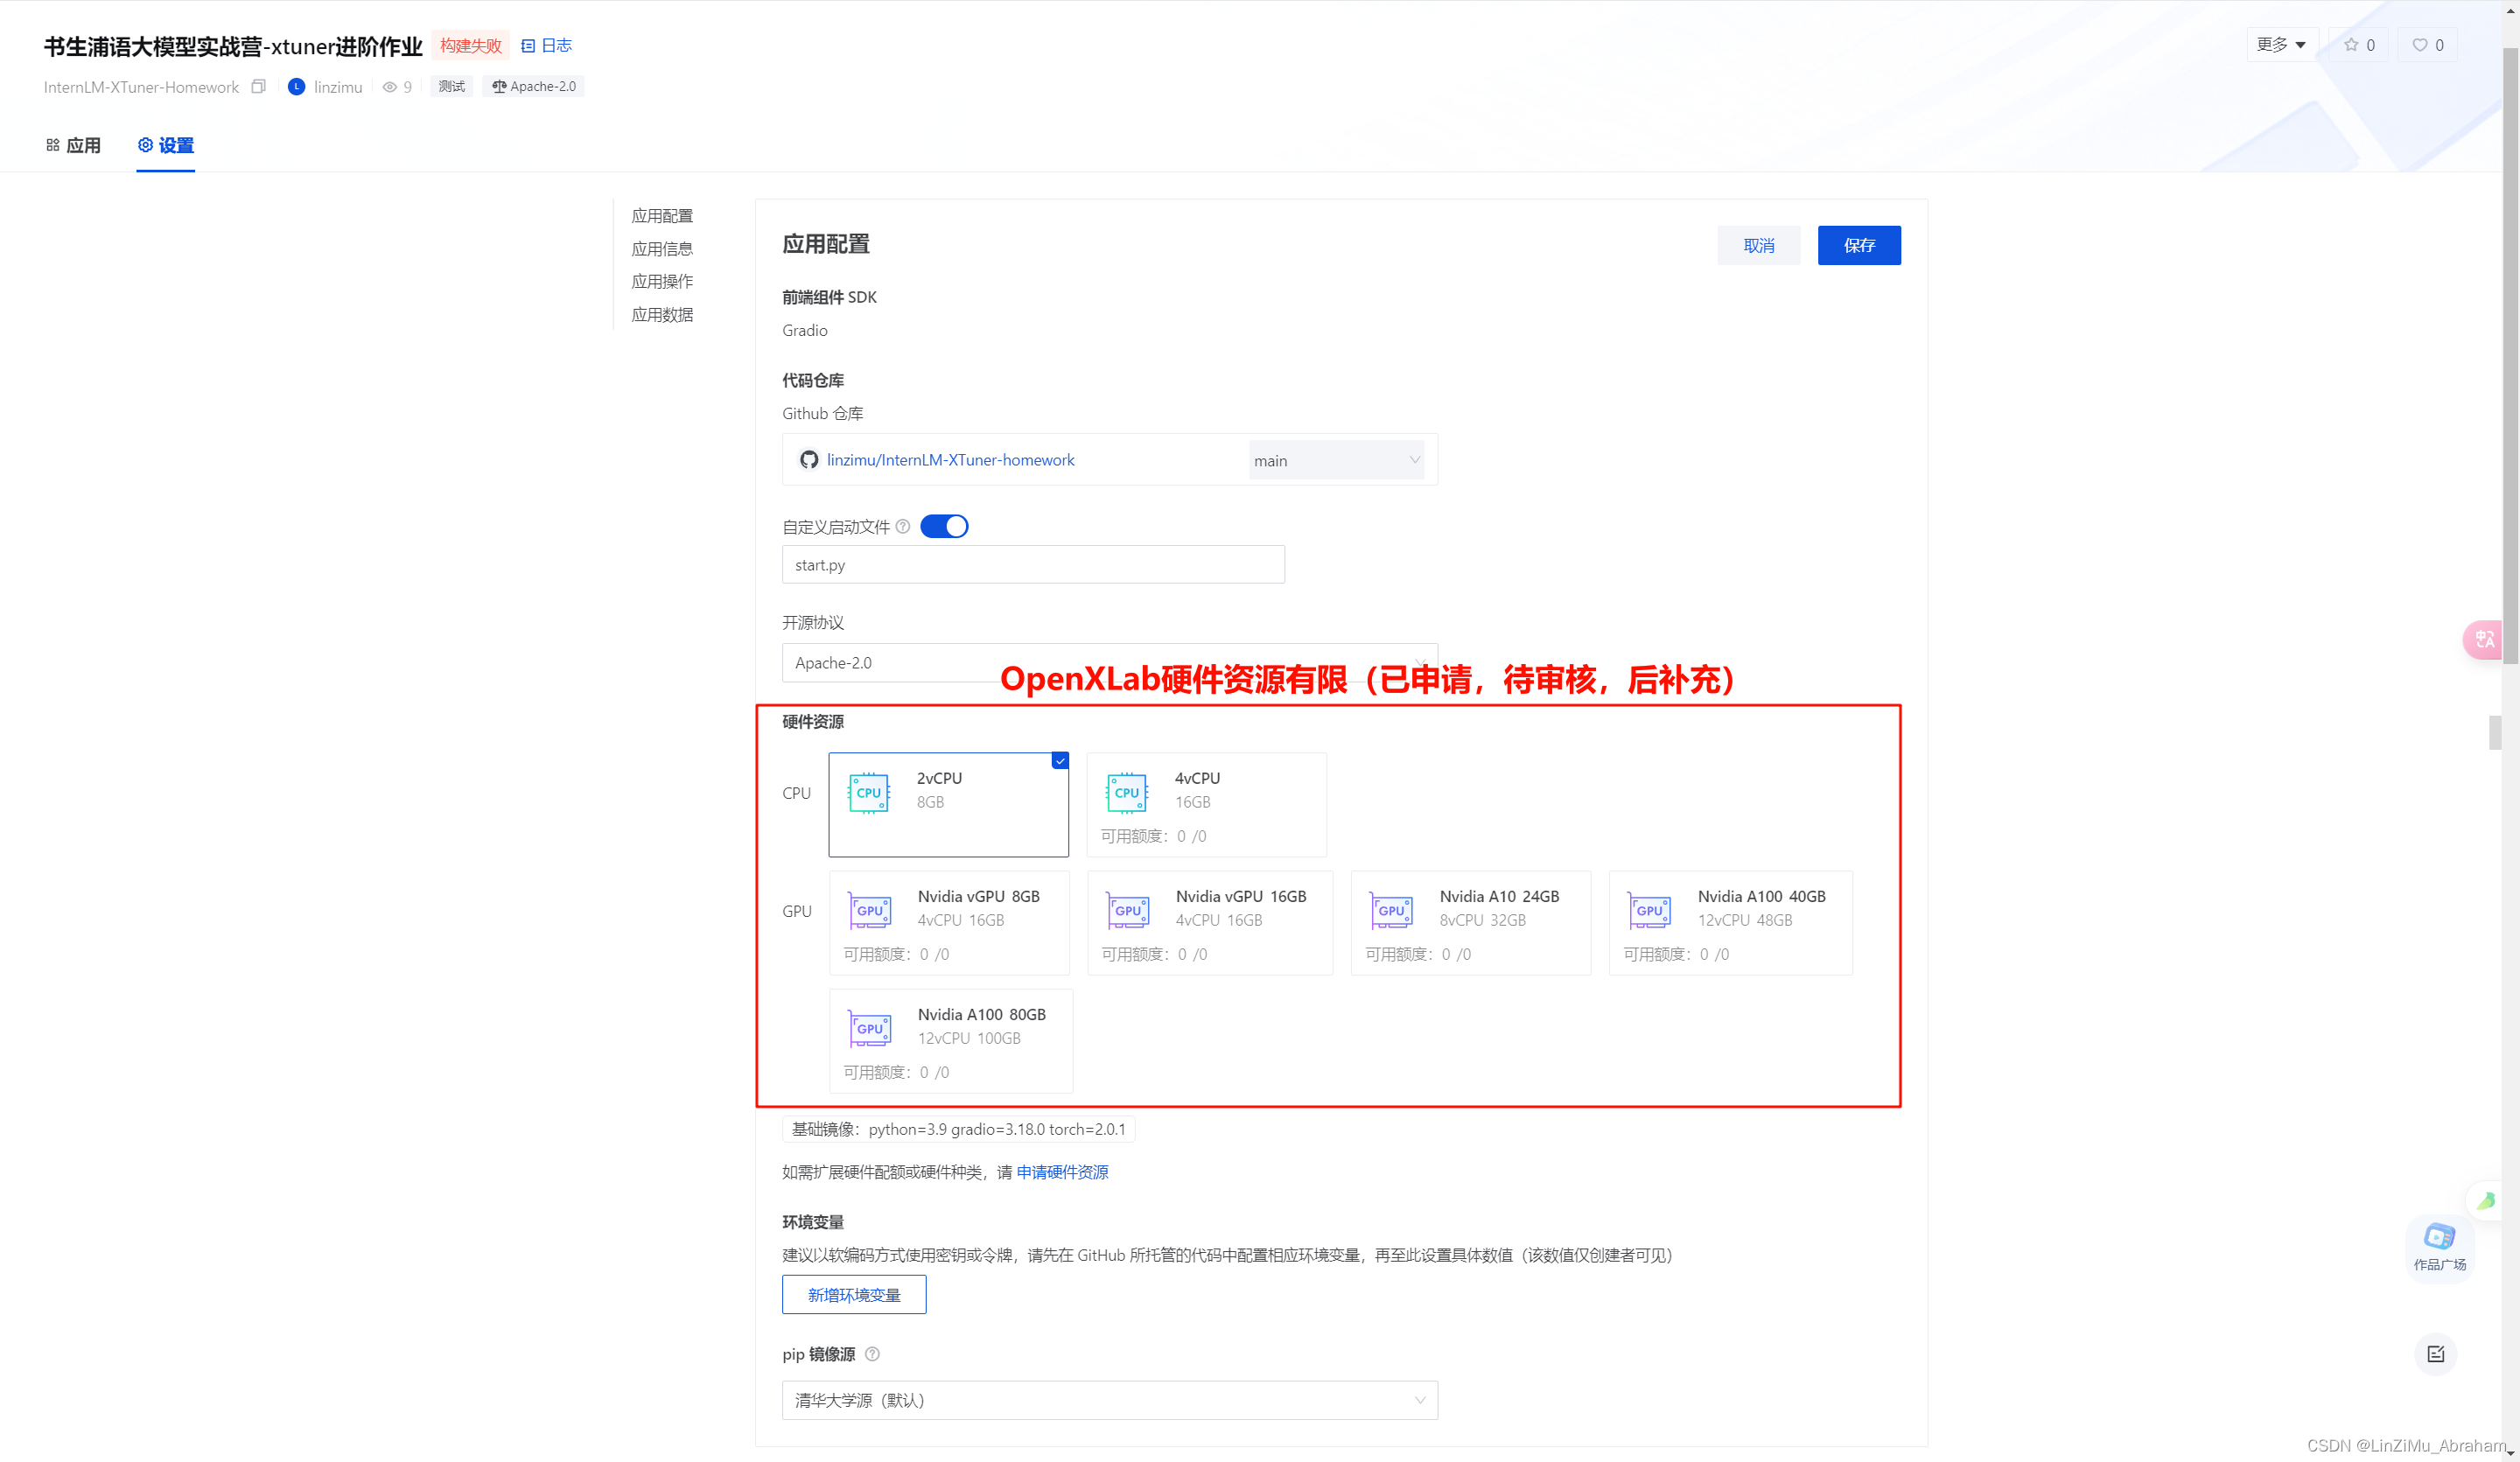This screenshot has height=1462, width=2520.
Task: Choose Nvidia vGPU 8GB hardware
Action: tap(949, 923)
